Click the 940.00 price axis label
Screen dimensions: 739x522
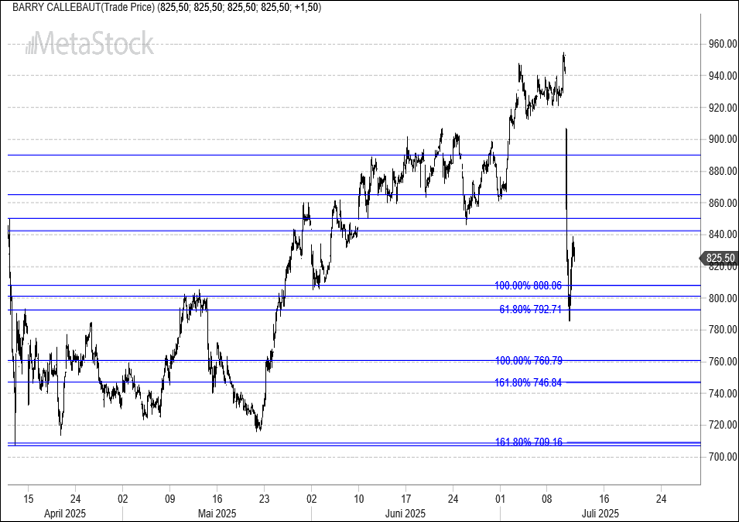(723, 75)
